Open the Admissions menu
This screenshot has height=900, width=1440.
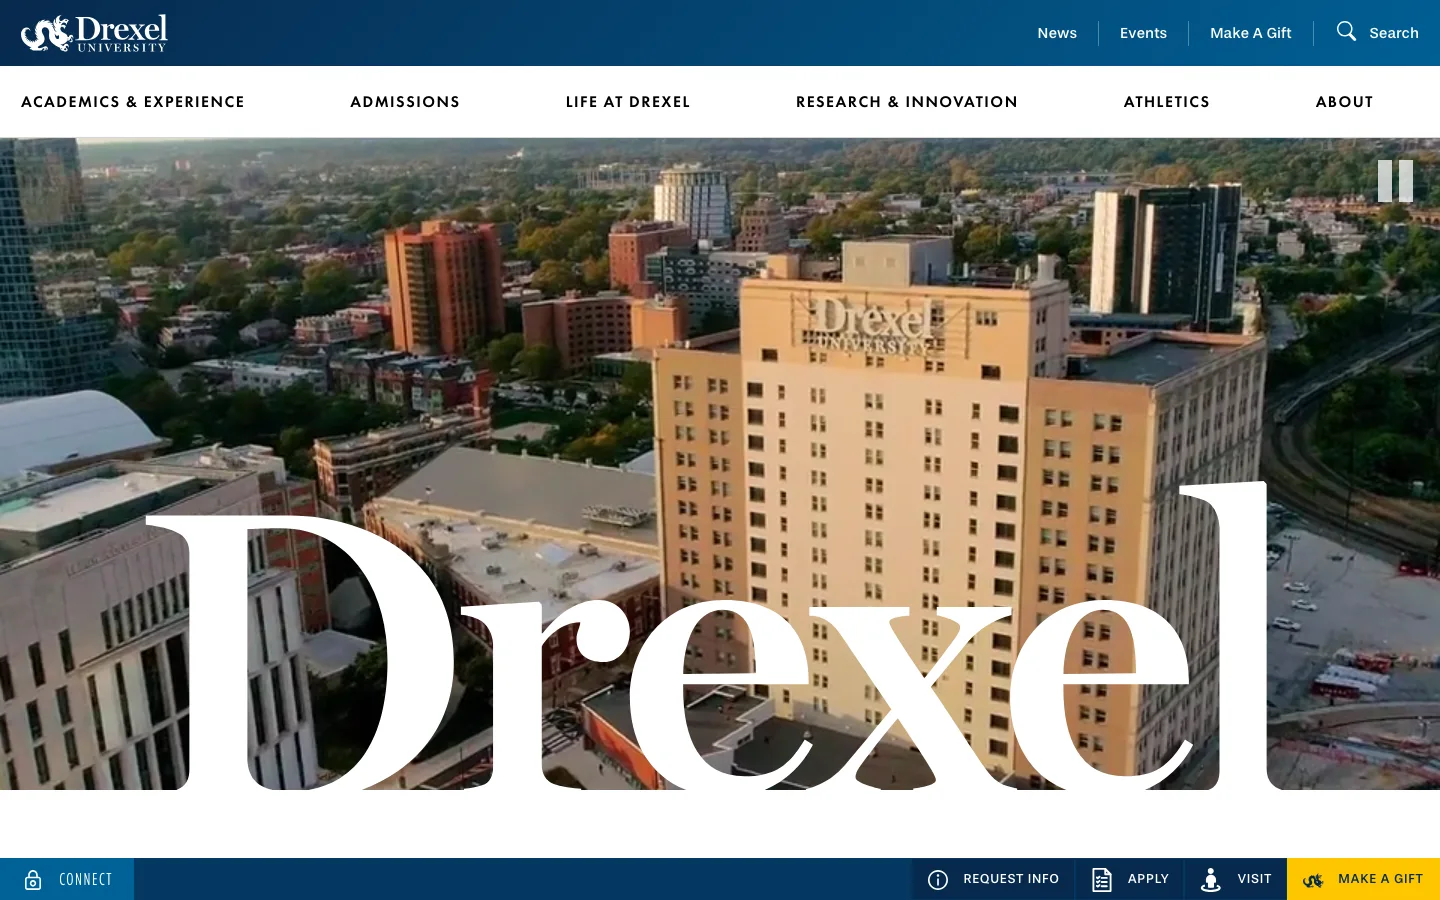(405, 102)
